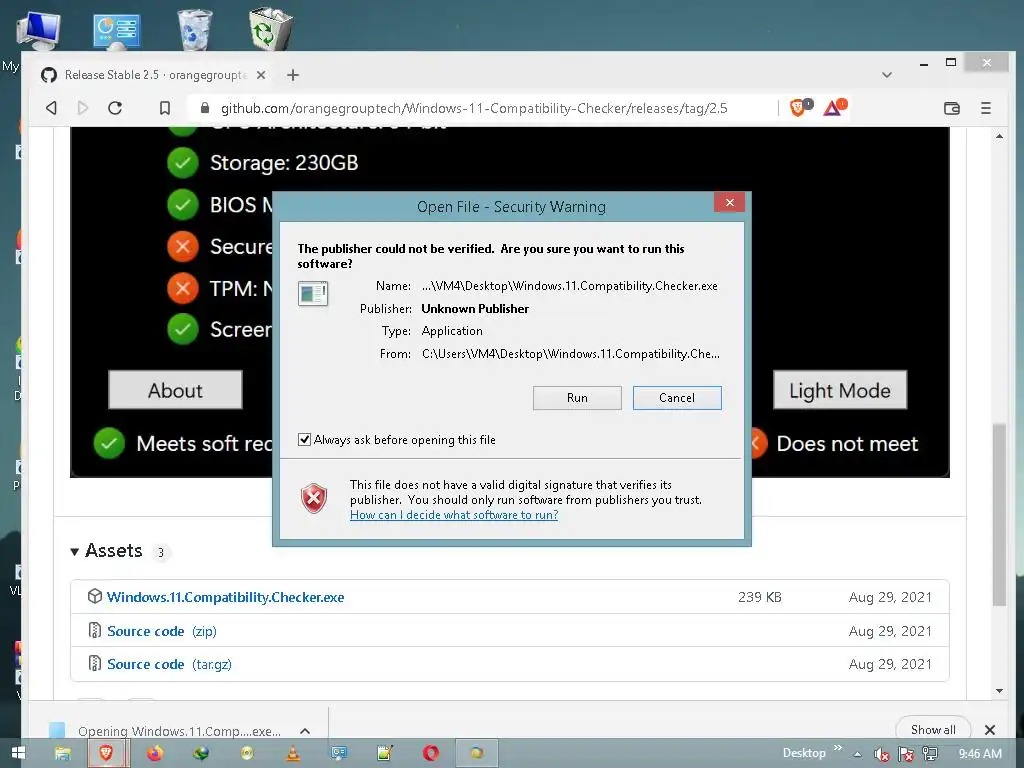Click the network tray icon
The image size is (1024, 768).
[929, 754]
